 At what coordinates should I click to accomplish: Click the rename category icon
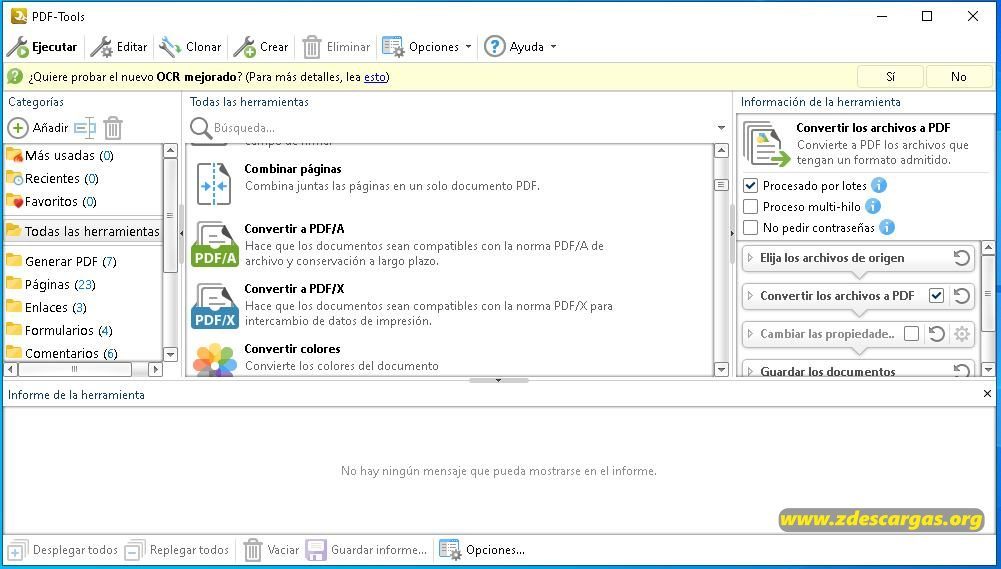coord(85,128)
